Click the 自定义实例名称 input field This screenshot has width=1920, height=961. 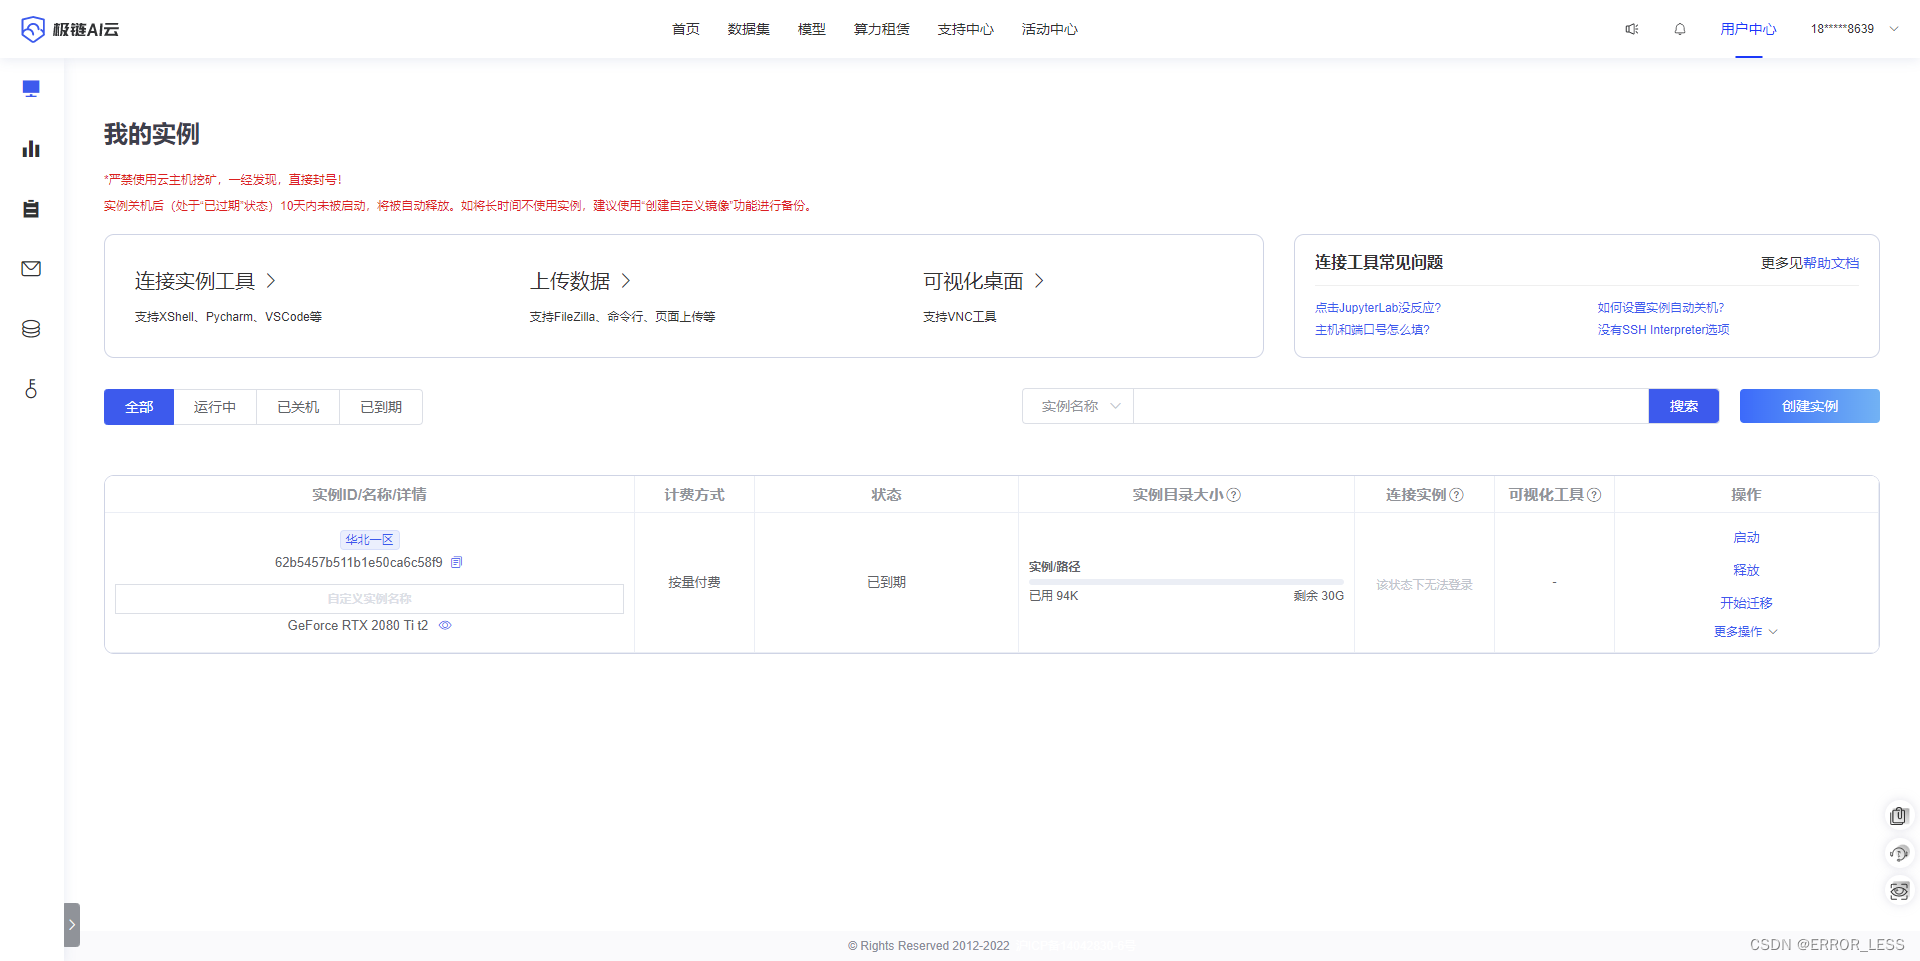(x=369, y=599)
